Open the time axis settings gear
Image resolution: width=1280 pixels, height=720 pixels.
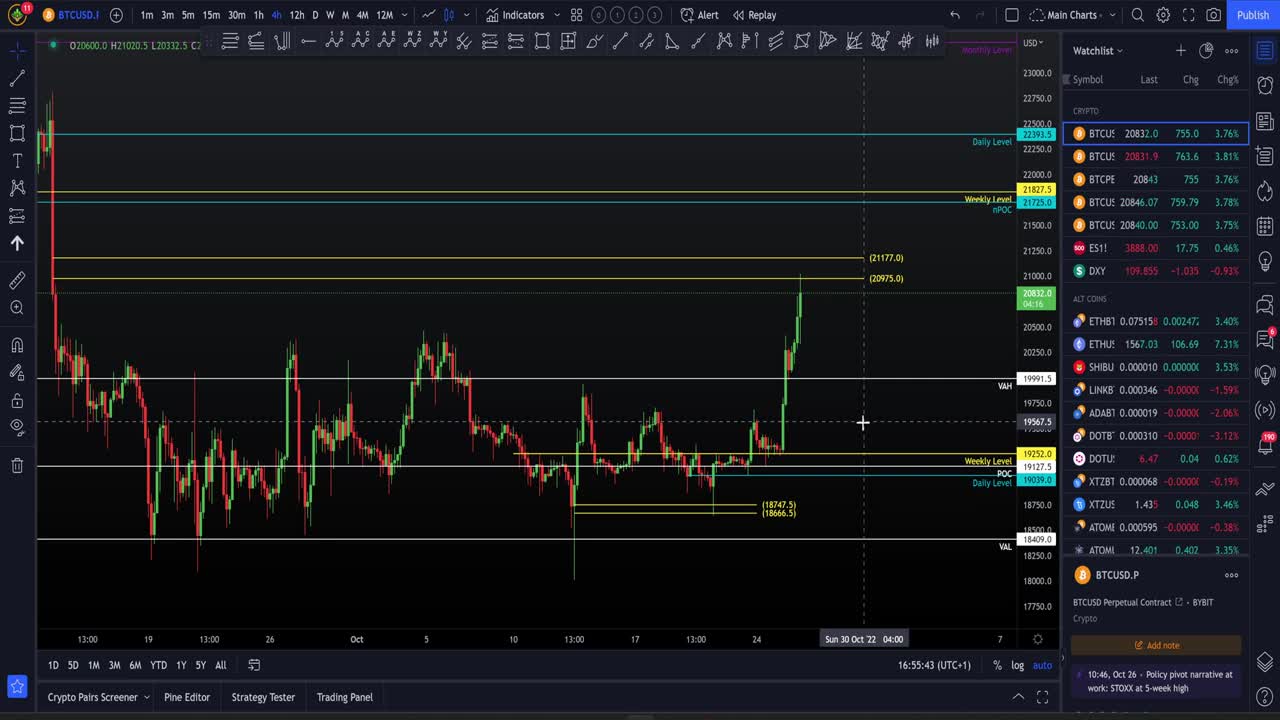pos(1038,639)
